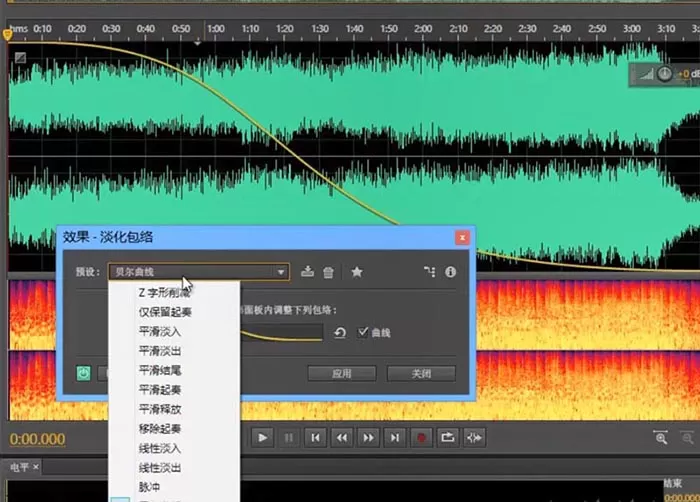Image resolution: width=700 pixels, height=502 pixels.
Task: Delete the selected preset trash icon
Action: (328, 272)
